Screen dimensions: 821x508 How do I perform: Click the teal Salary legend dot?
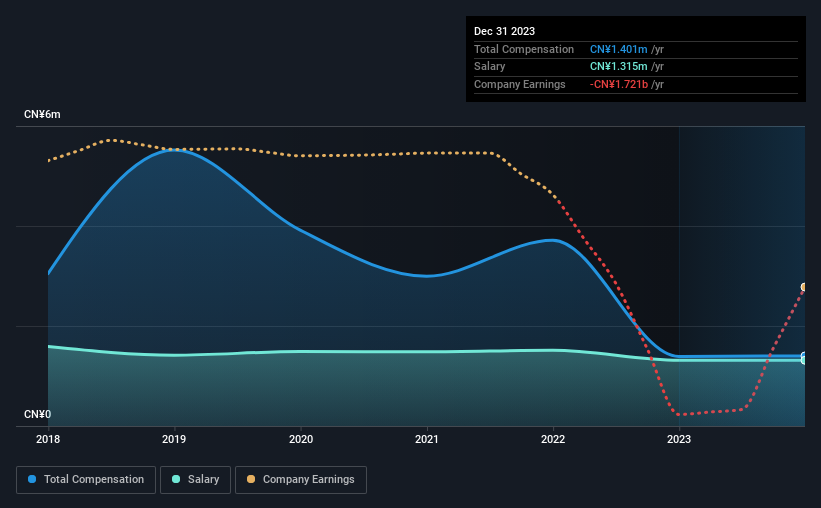click(176, 479)
